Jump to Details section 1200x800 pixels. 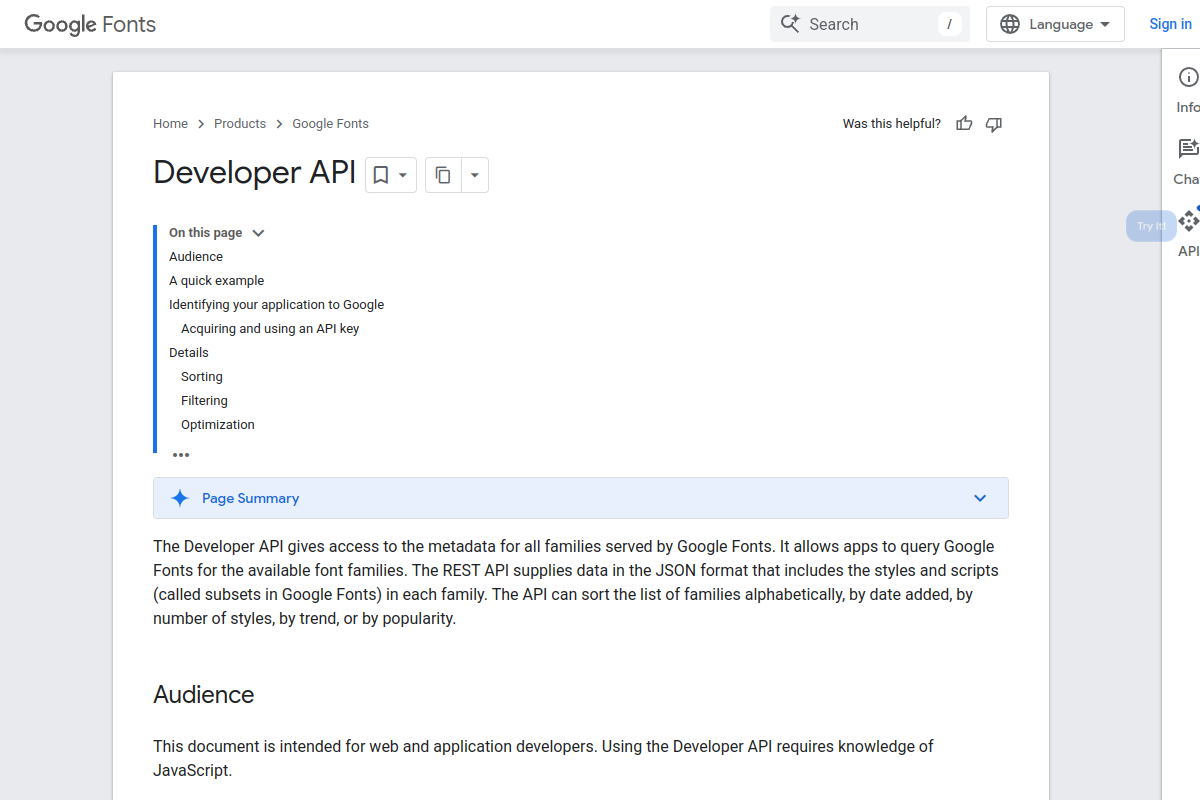189,353
